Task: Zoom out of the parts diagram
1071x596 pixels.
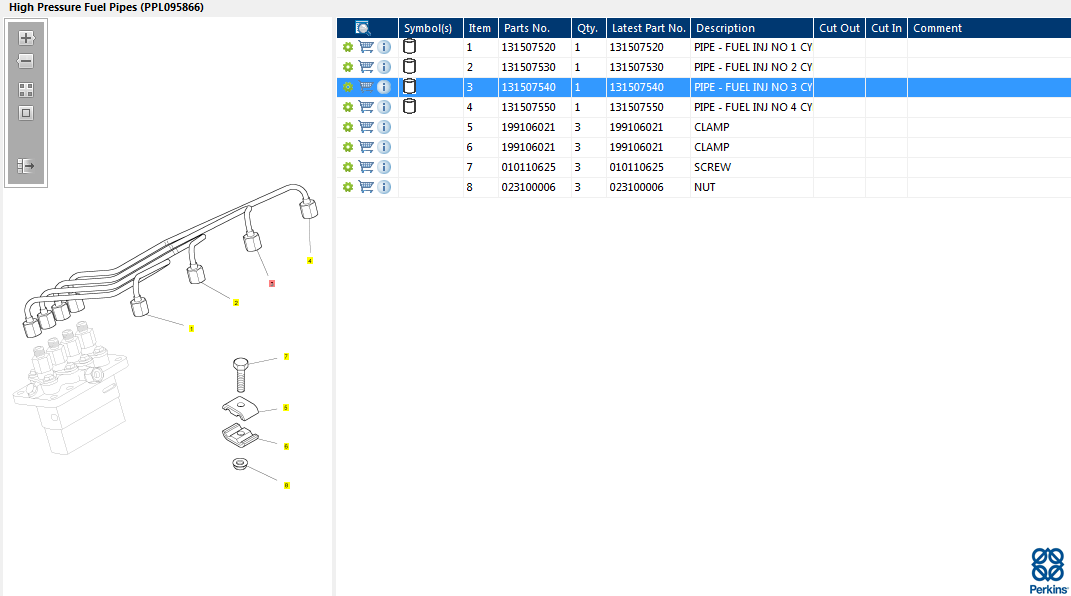Action: click(26, 61)
